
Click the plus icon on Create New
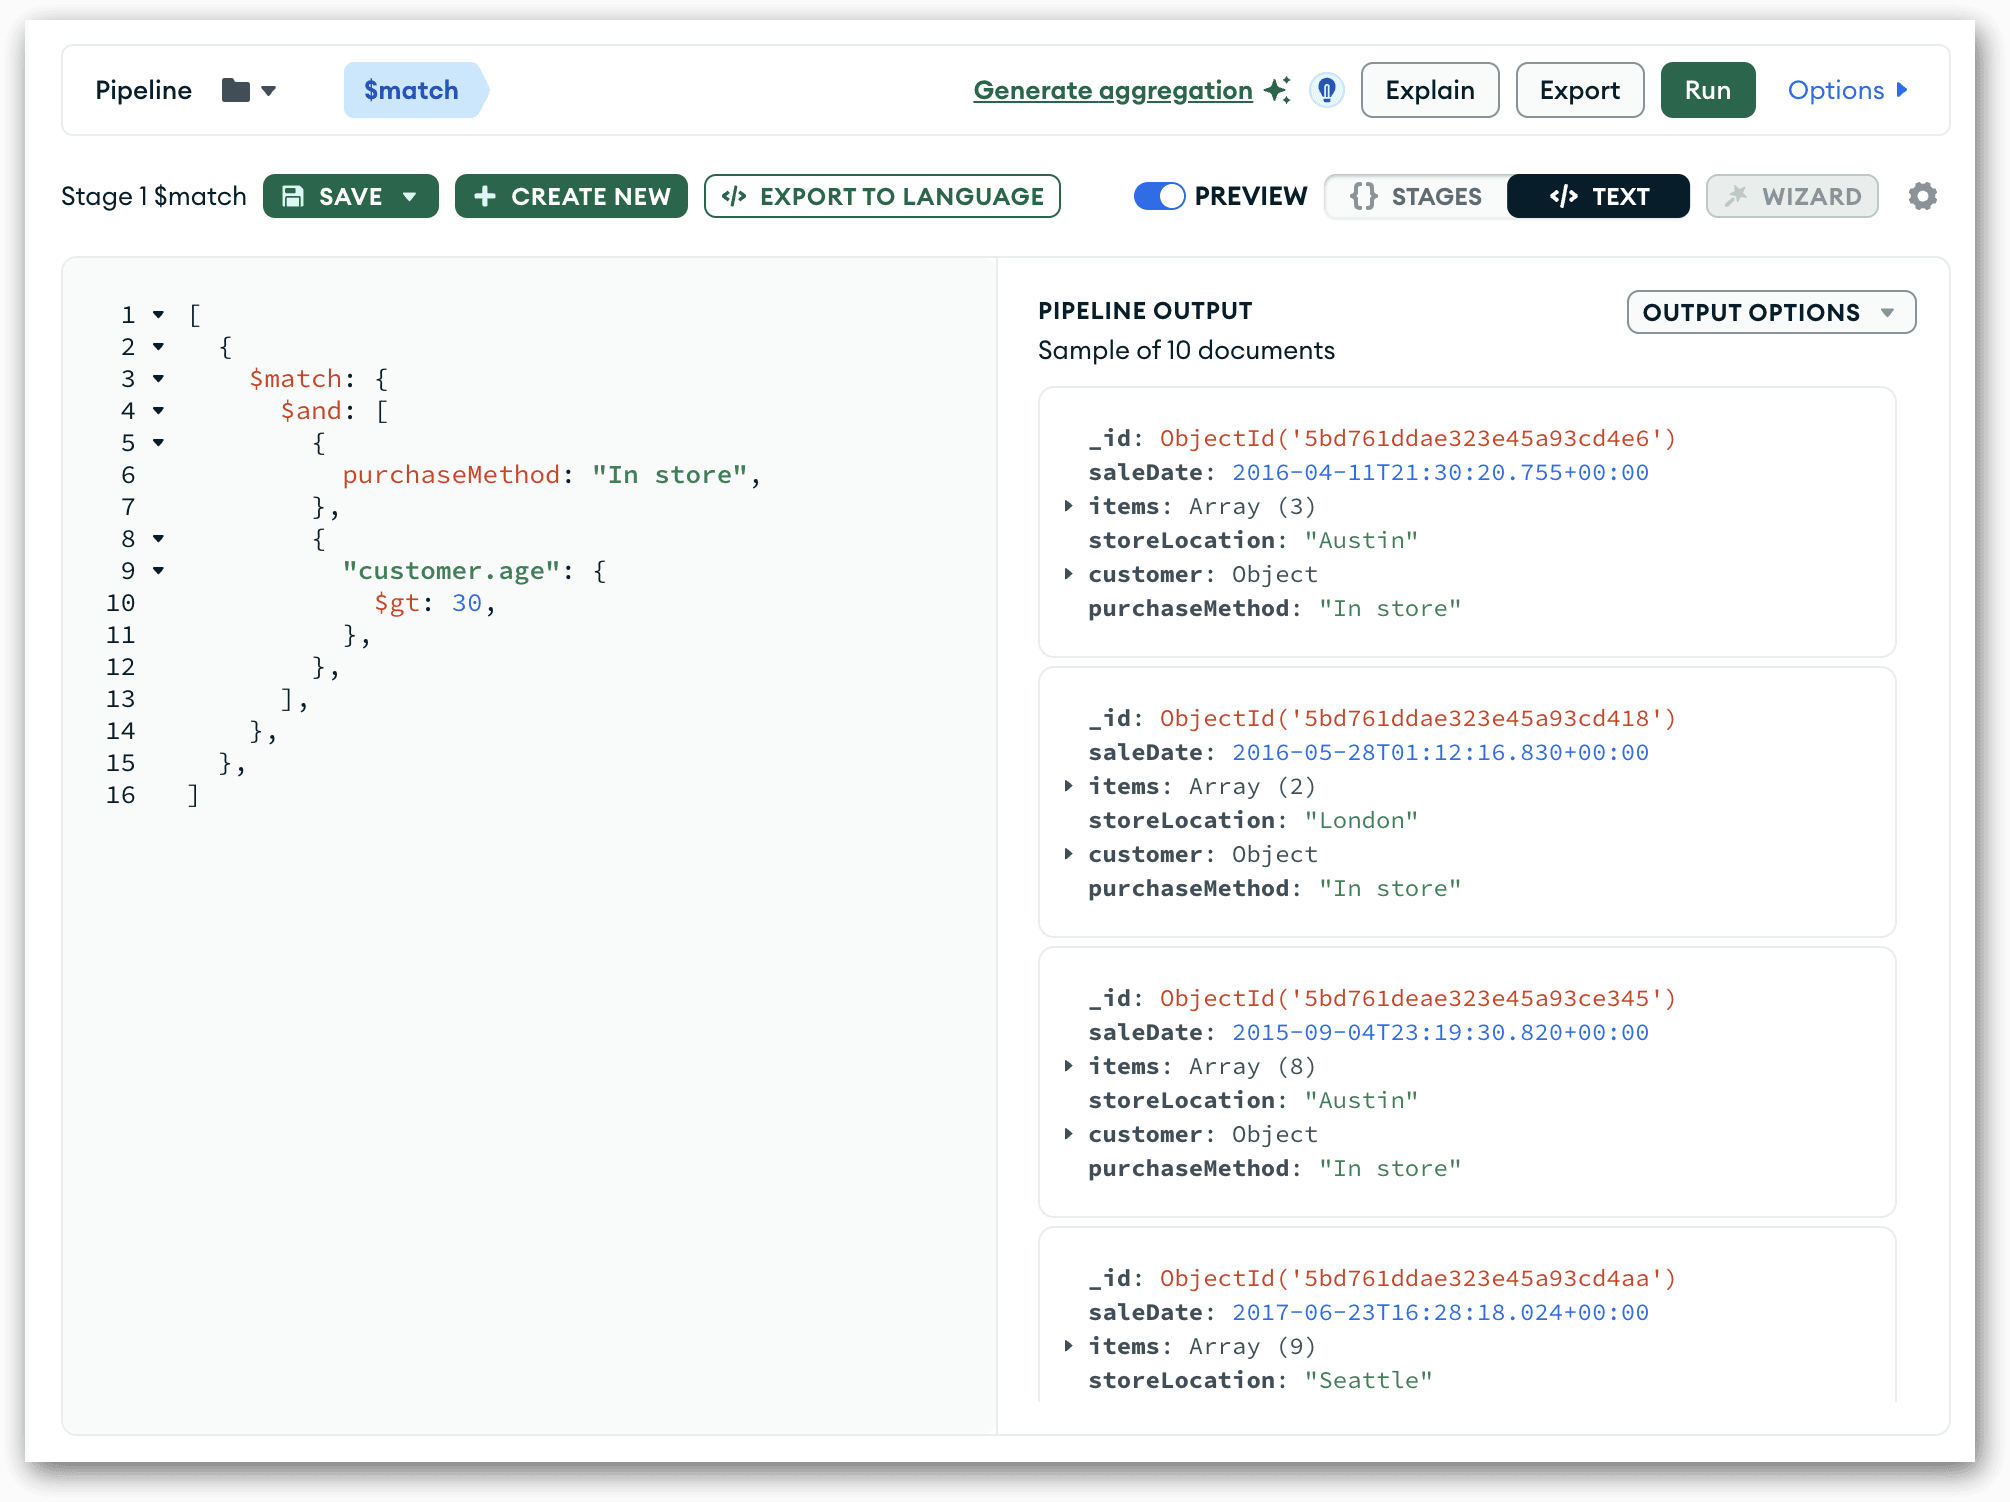485,196
